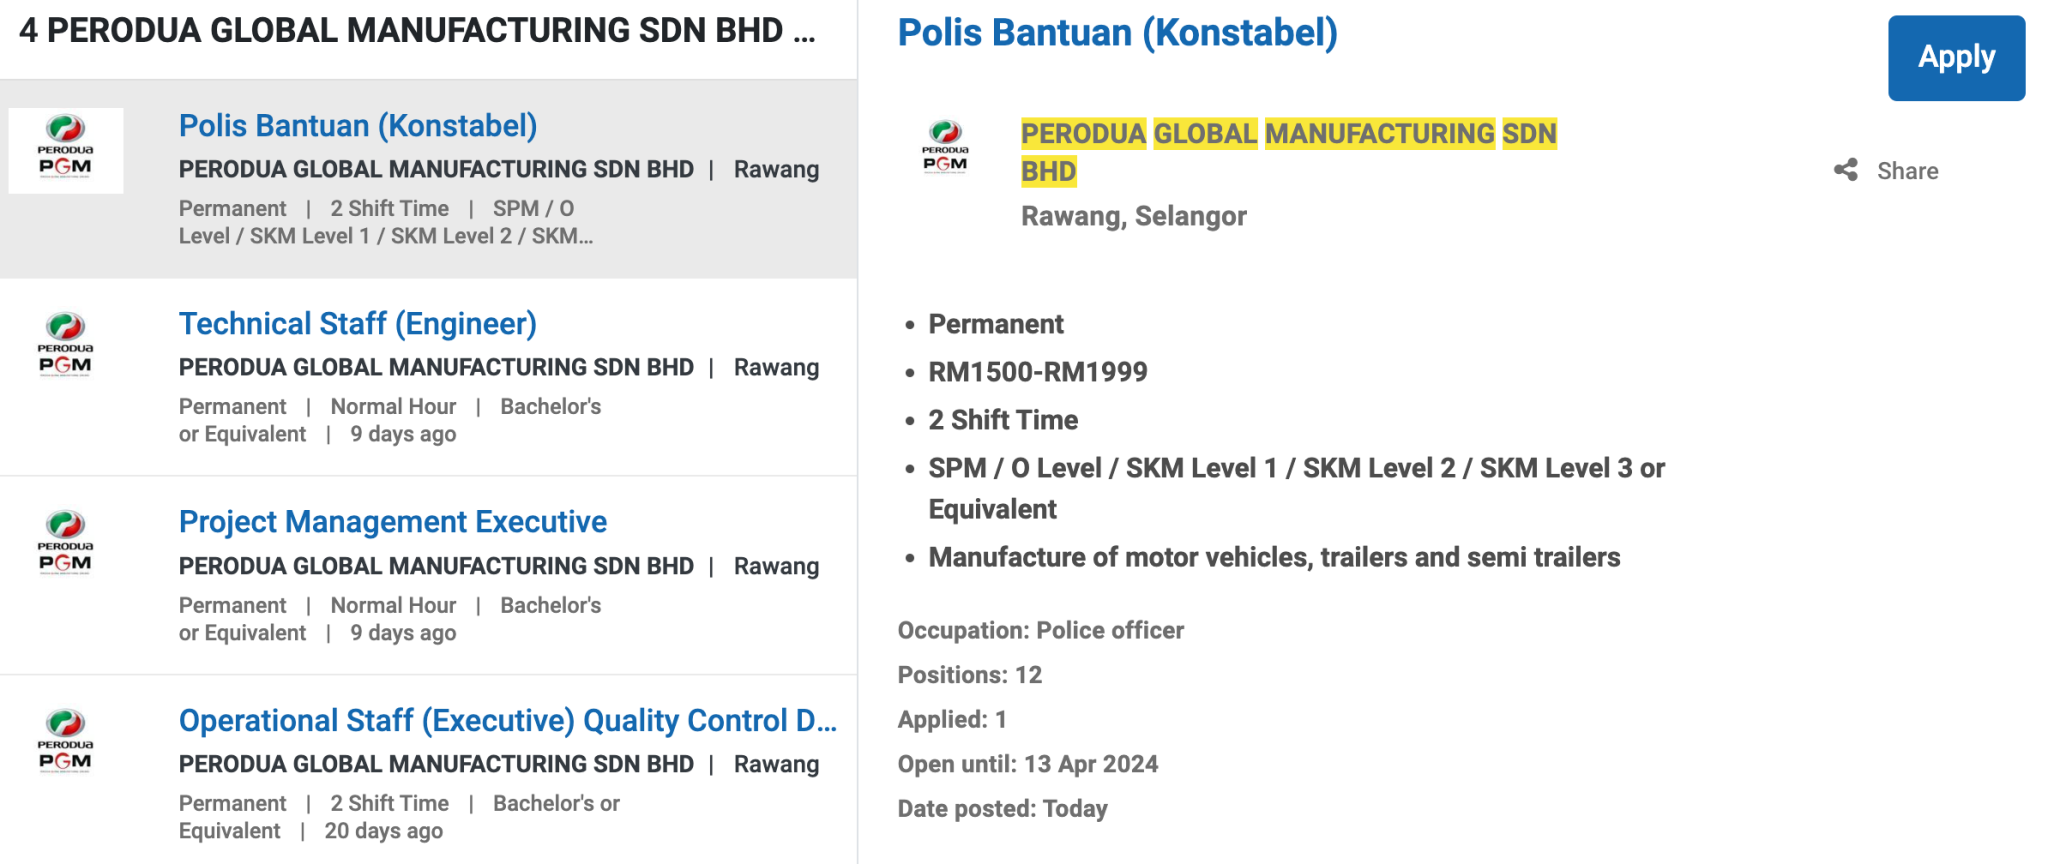Click the Open until 13 Apr 2024 text
The image size is (2048, 864).
(1027, 763)
